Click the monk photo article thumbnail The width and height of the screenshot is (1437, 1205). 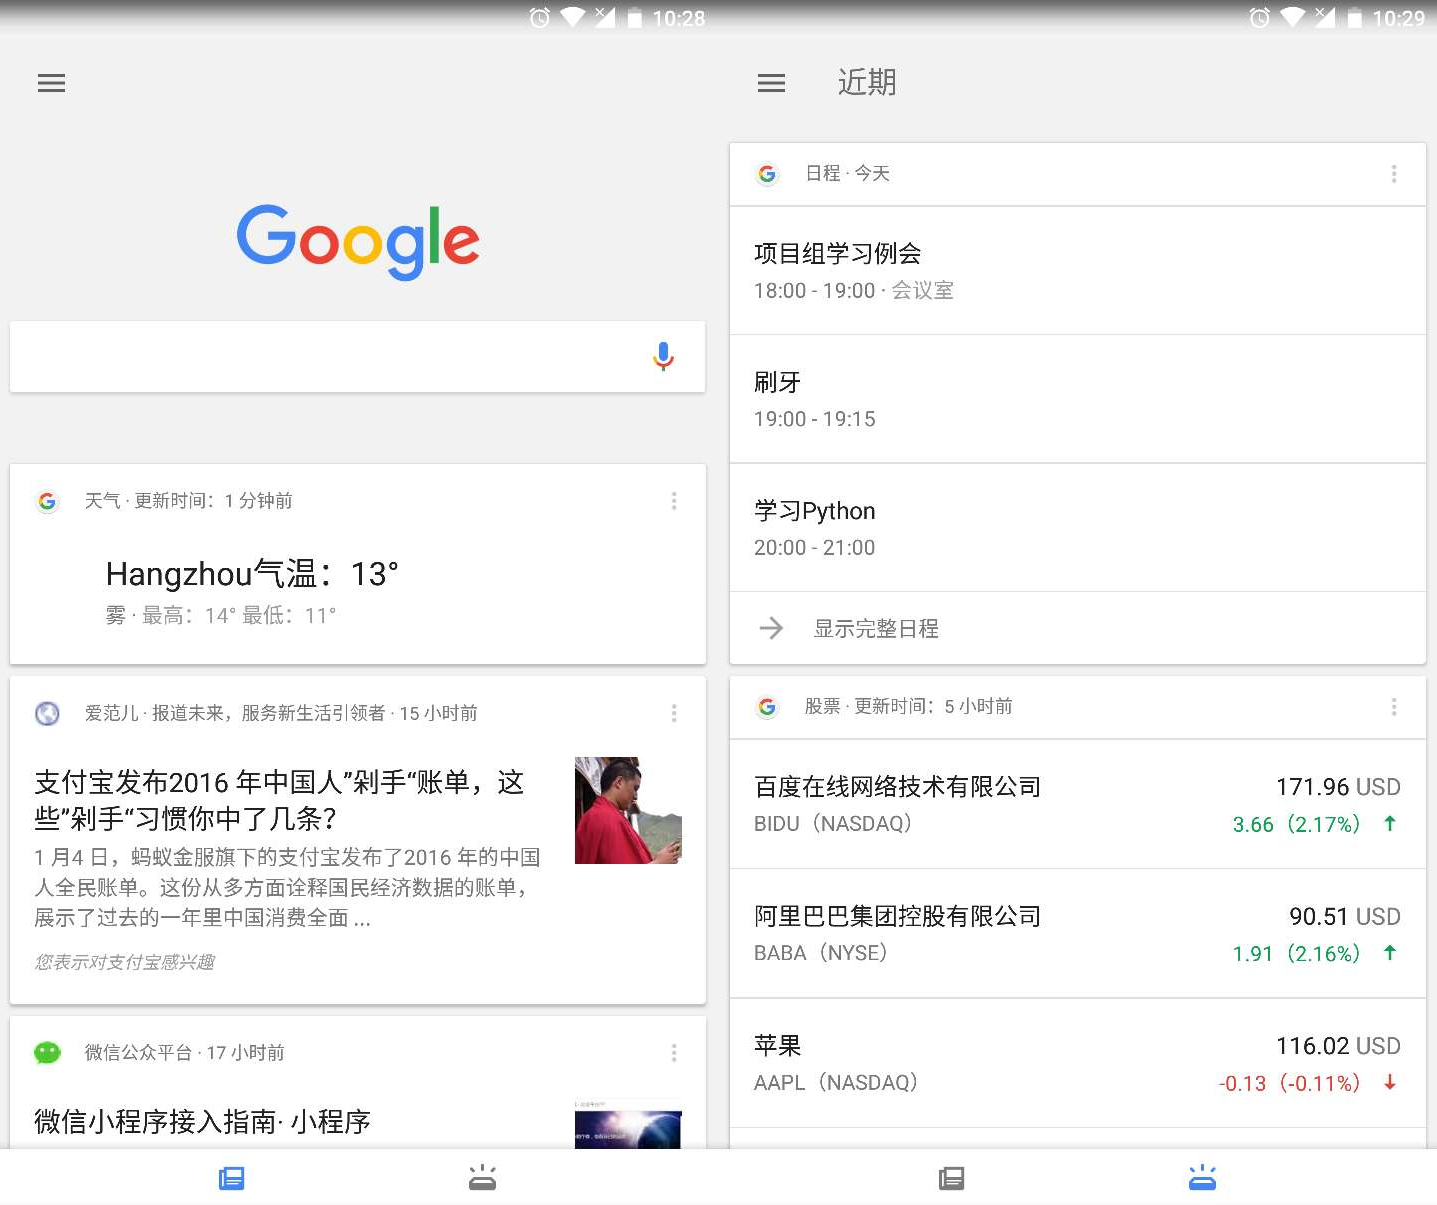628,810
